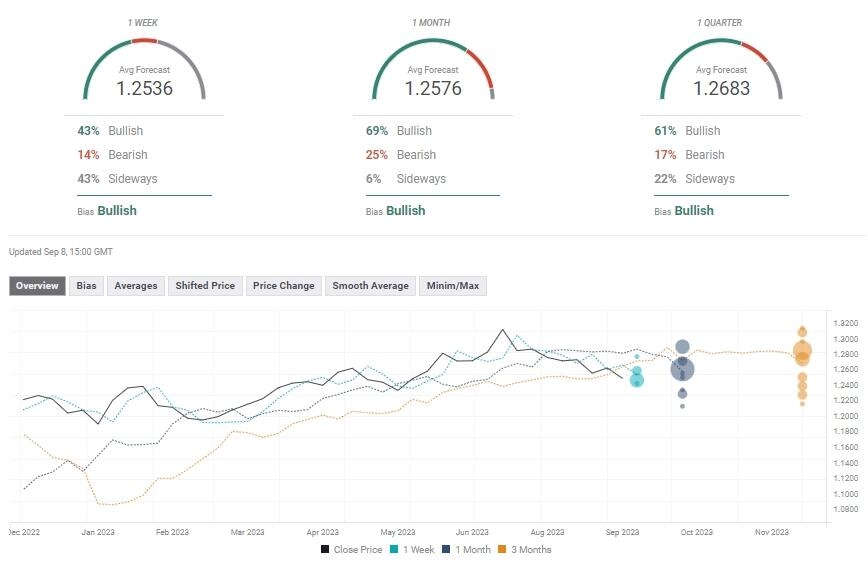The image size is (868, 563).
Task: Click the 1 Quarter forecast gauge
Action: [x=721, y=71]
